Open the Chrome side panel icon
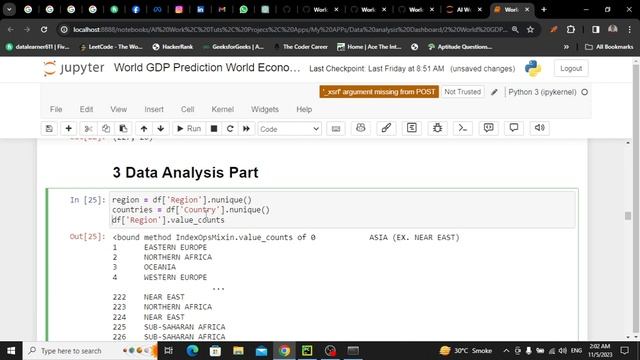The width and height of the screenshot is (640, 360). (596, 29)
